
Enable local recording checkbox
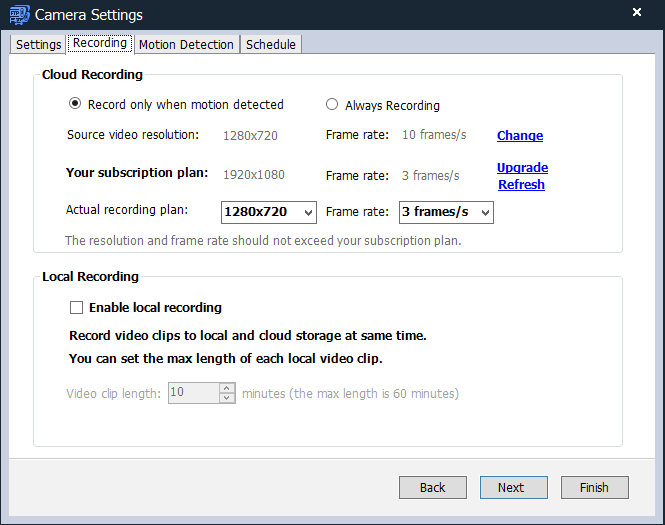click(76, 308)
